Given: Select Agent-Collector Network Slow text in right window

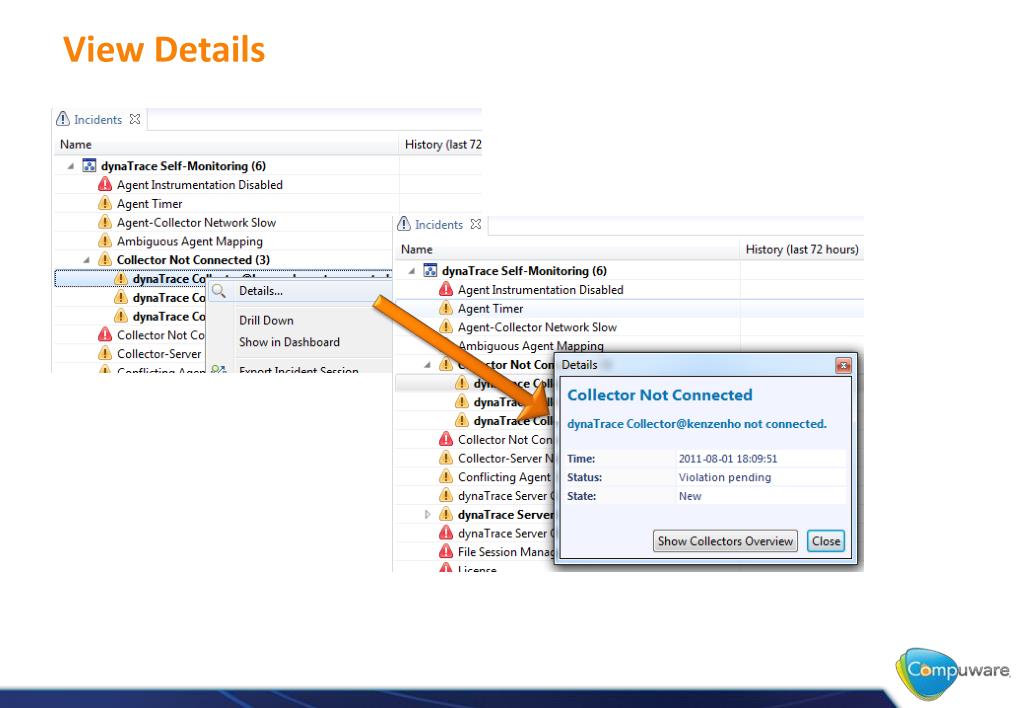Looking at the screenshot, I should (x=537, y=327).
